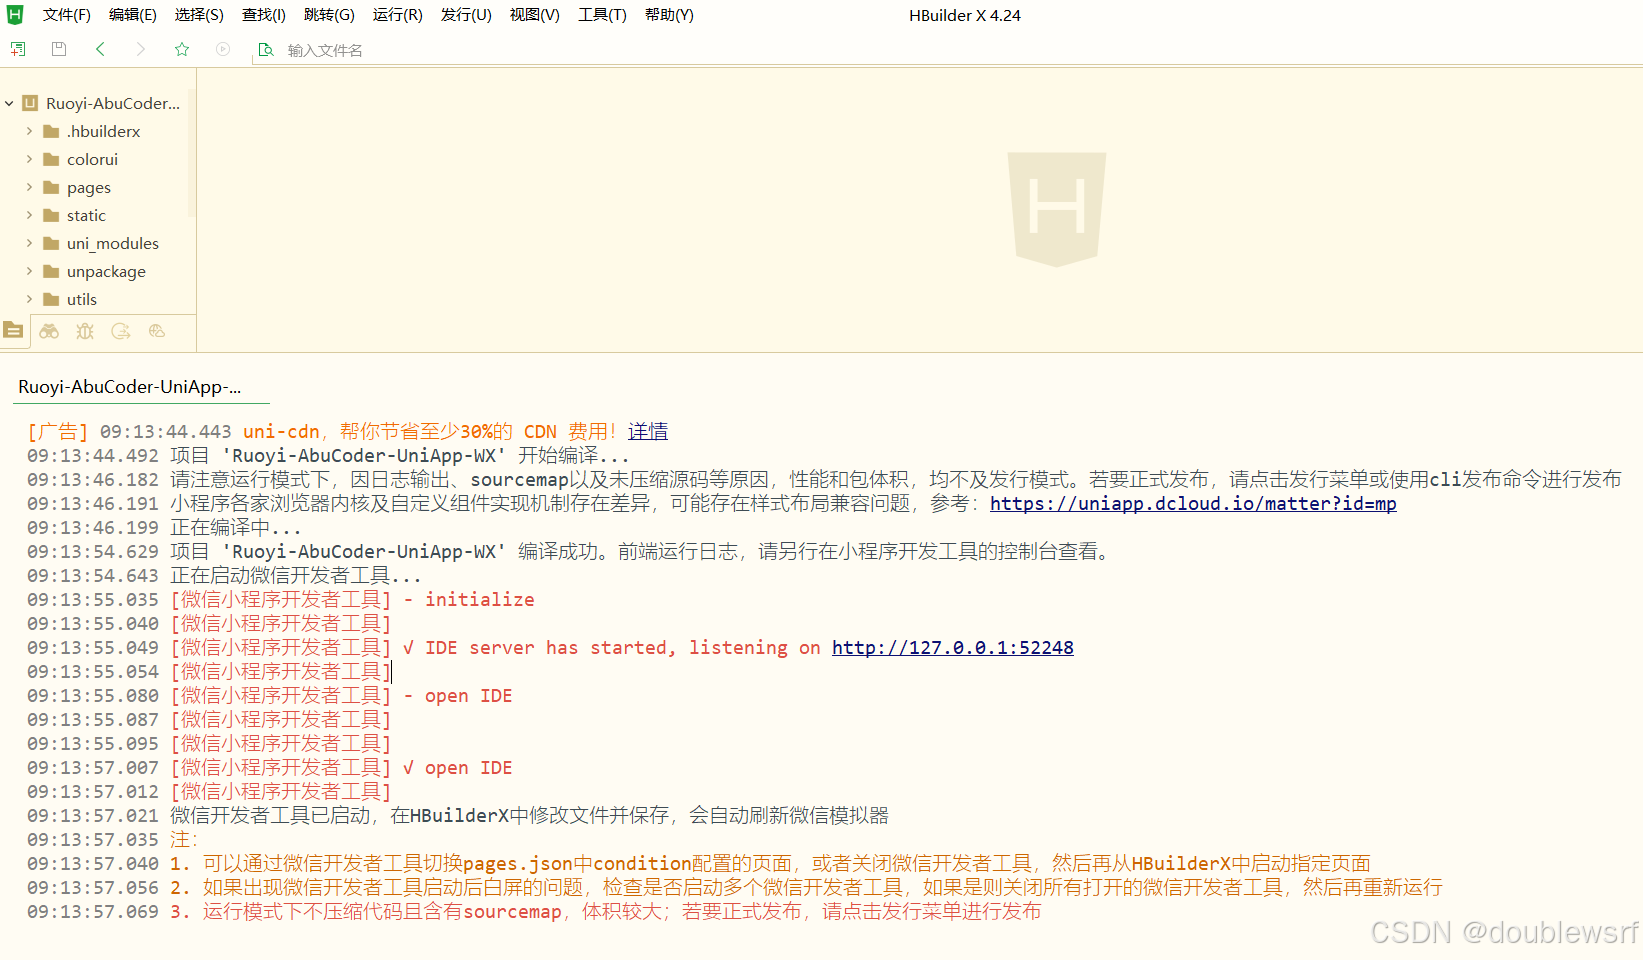Click the unpackage folder icon
The width and height of the screenshot is (1643, 960).
click(x=51, y=271)
